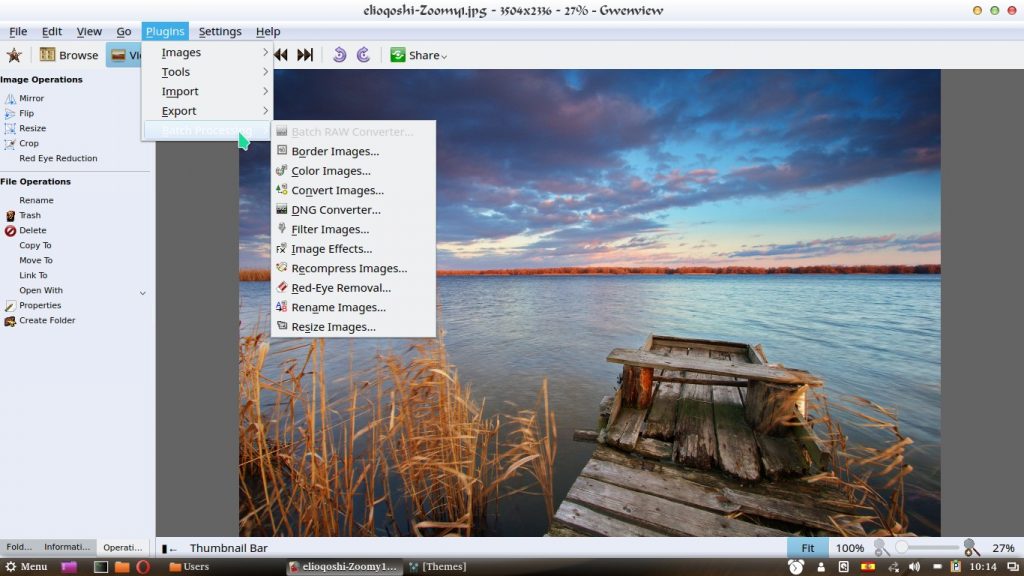Open the Go menu
Screen dimensions: 1024x576
point(123,31)
